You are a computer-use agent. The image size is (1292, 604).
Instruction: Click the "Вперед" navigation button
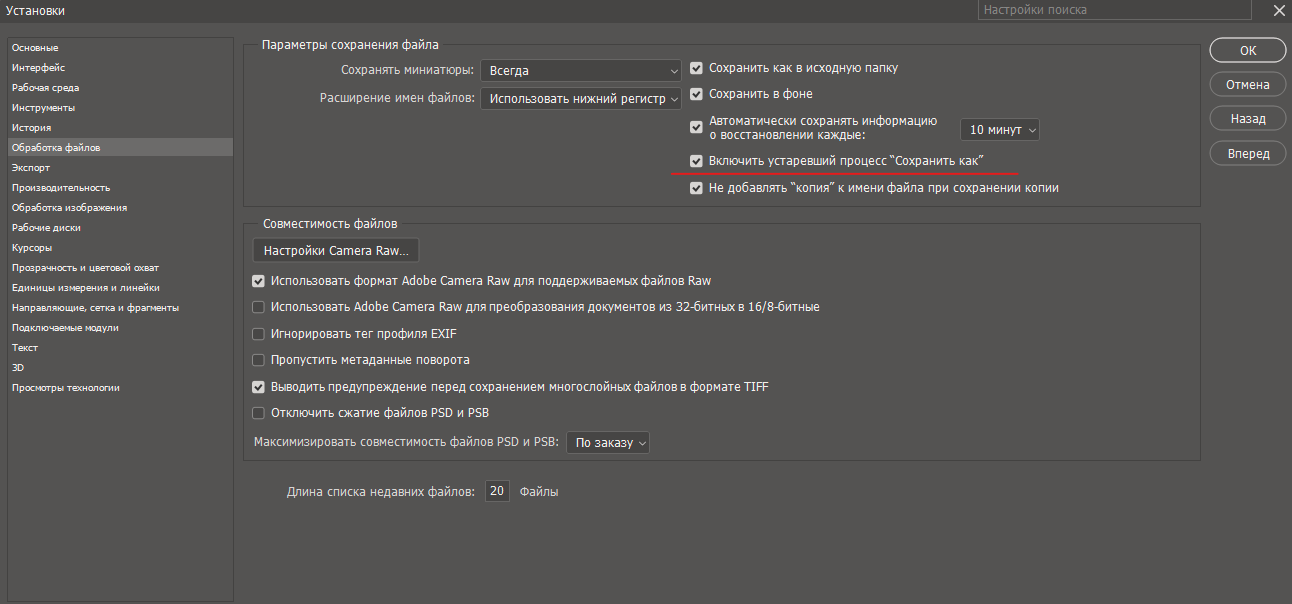tap(1247, 154)
